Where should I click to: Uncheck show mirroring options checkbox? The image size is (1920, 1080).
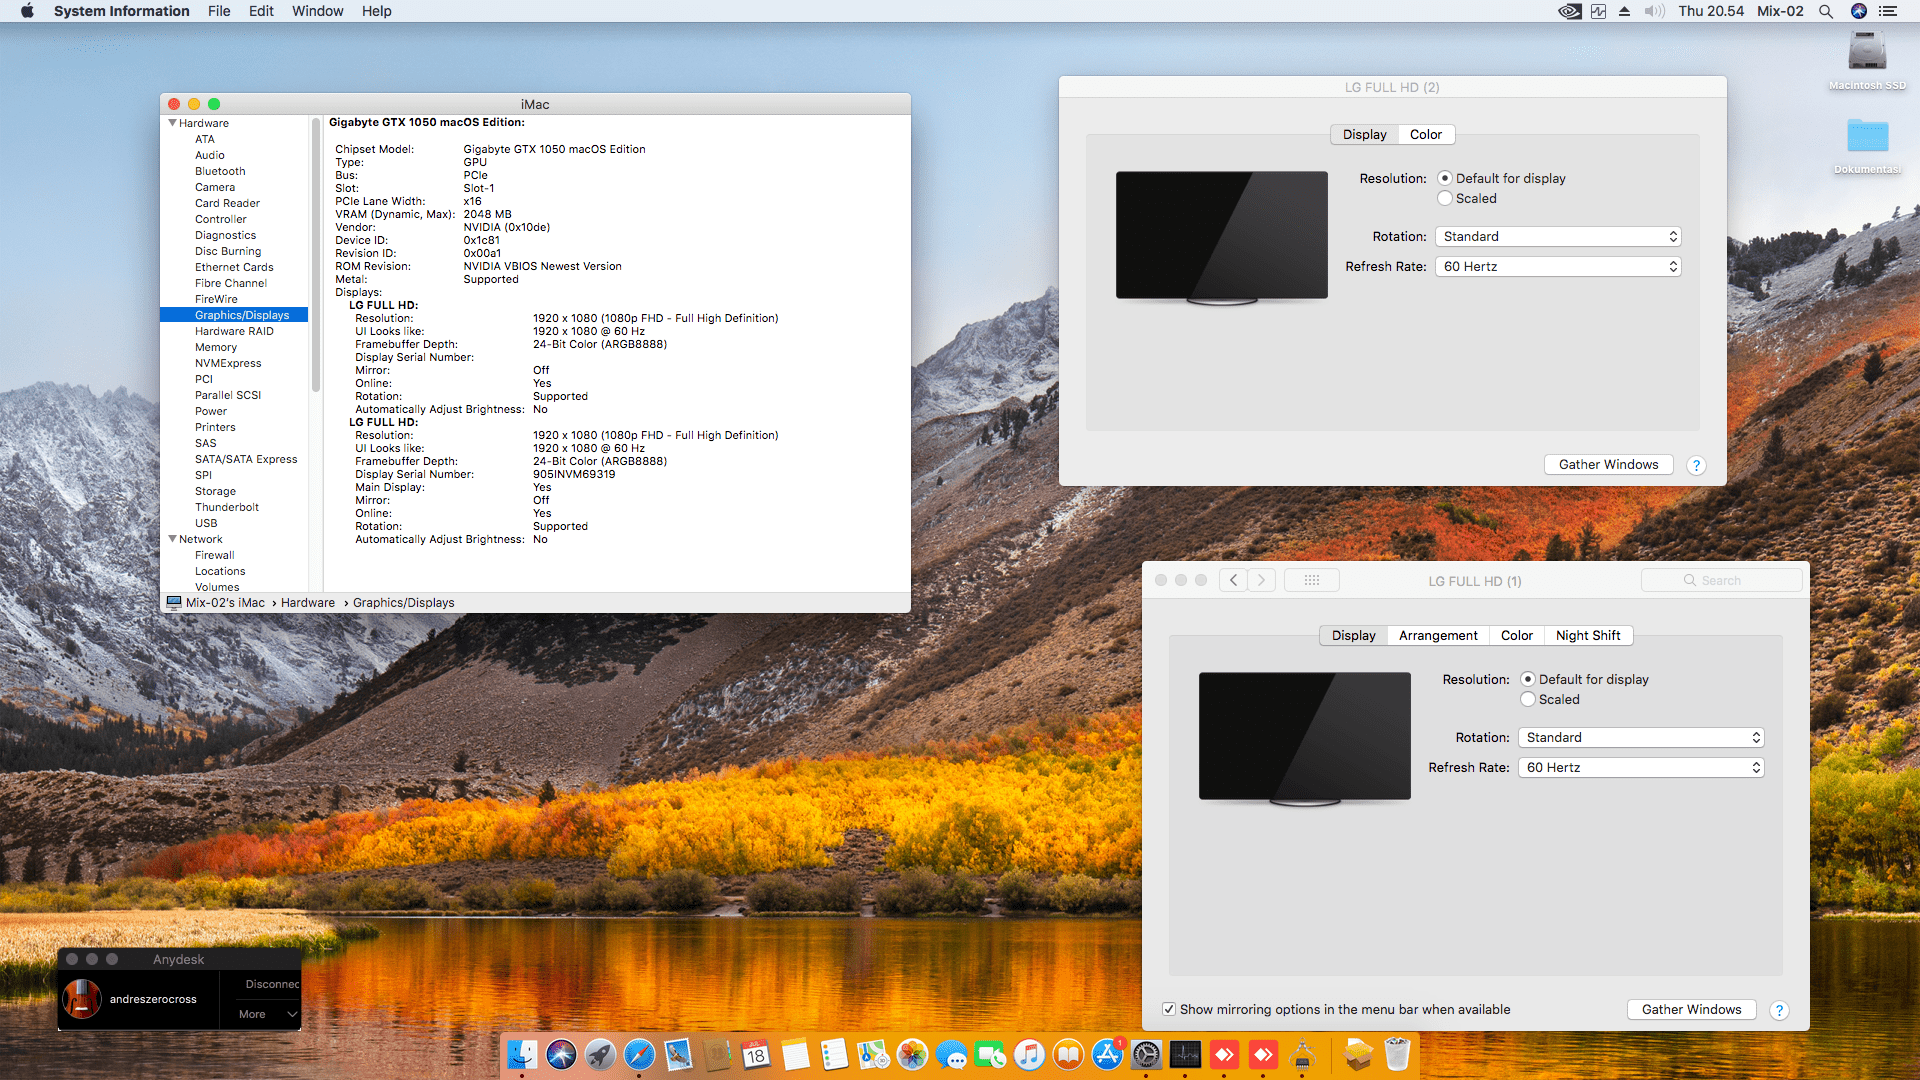[x=1169, y=1009]
